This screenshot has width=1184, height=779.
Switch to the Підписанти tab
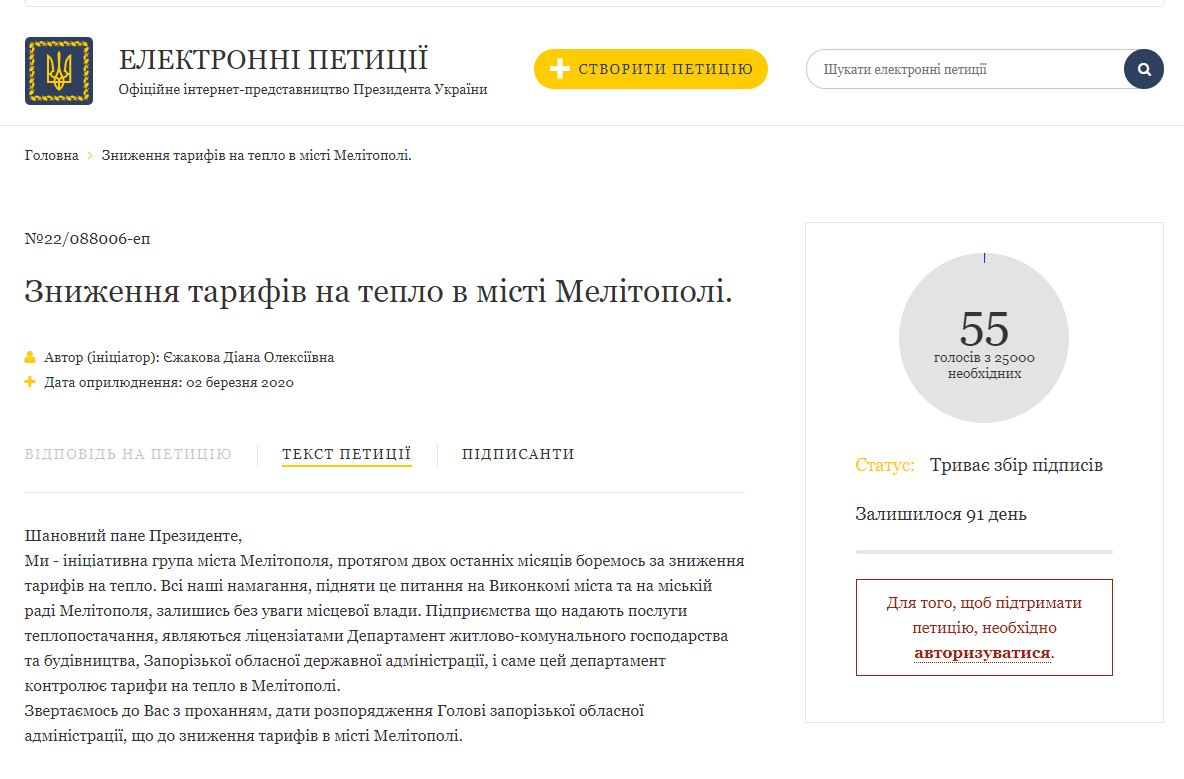point(518,454)
